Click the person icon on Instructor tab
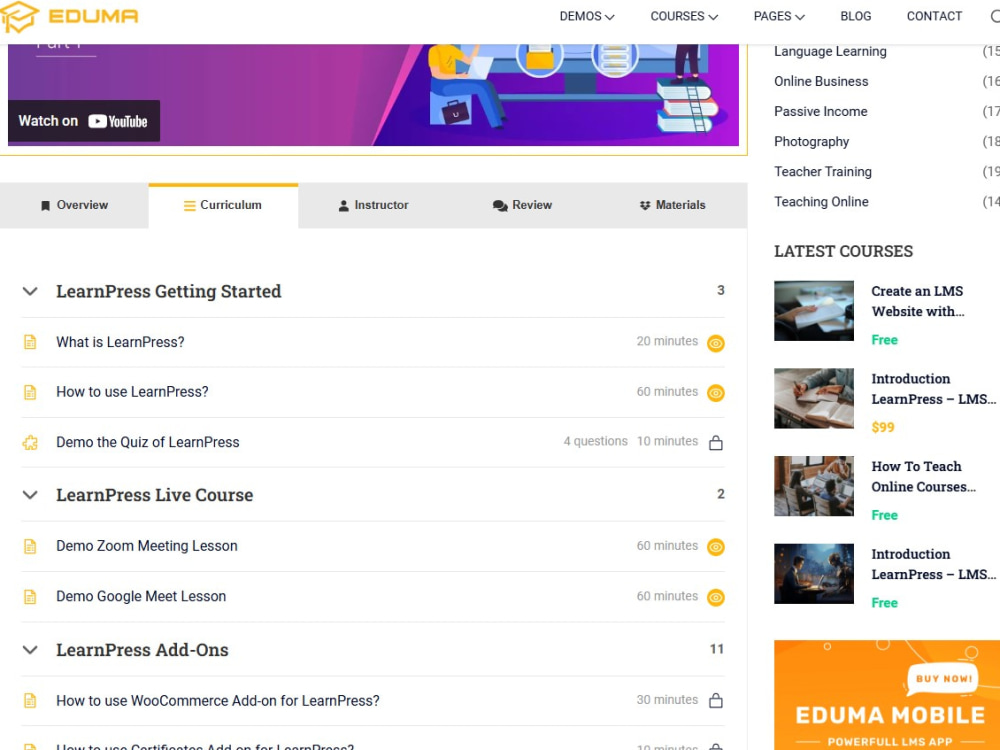 coord(343,205)
